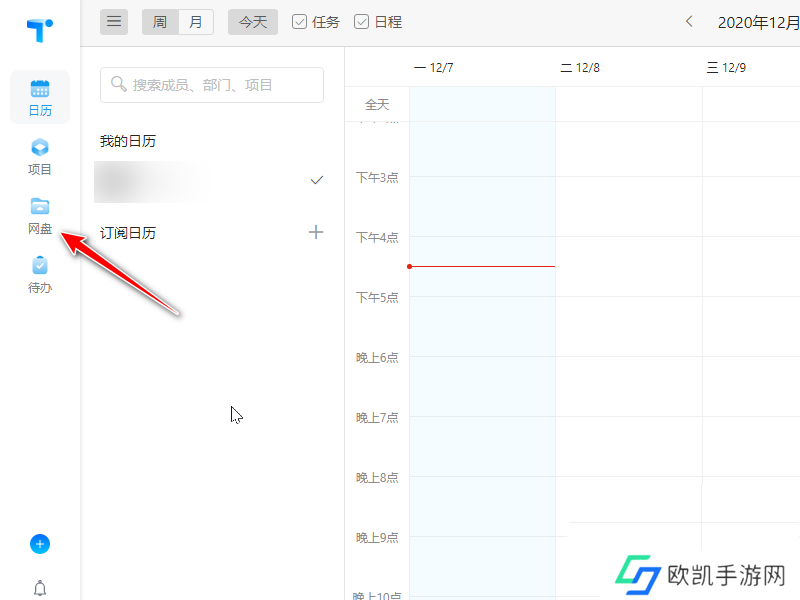Click the Teambition logo
The width and height of the screenshot is (800, 600).
click(38, 30)
